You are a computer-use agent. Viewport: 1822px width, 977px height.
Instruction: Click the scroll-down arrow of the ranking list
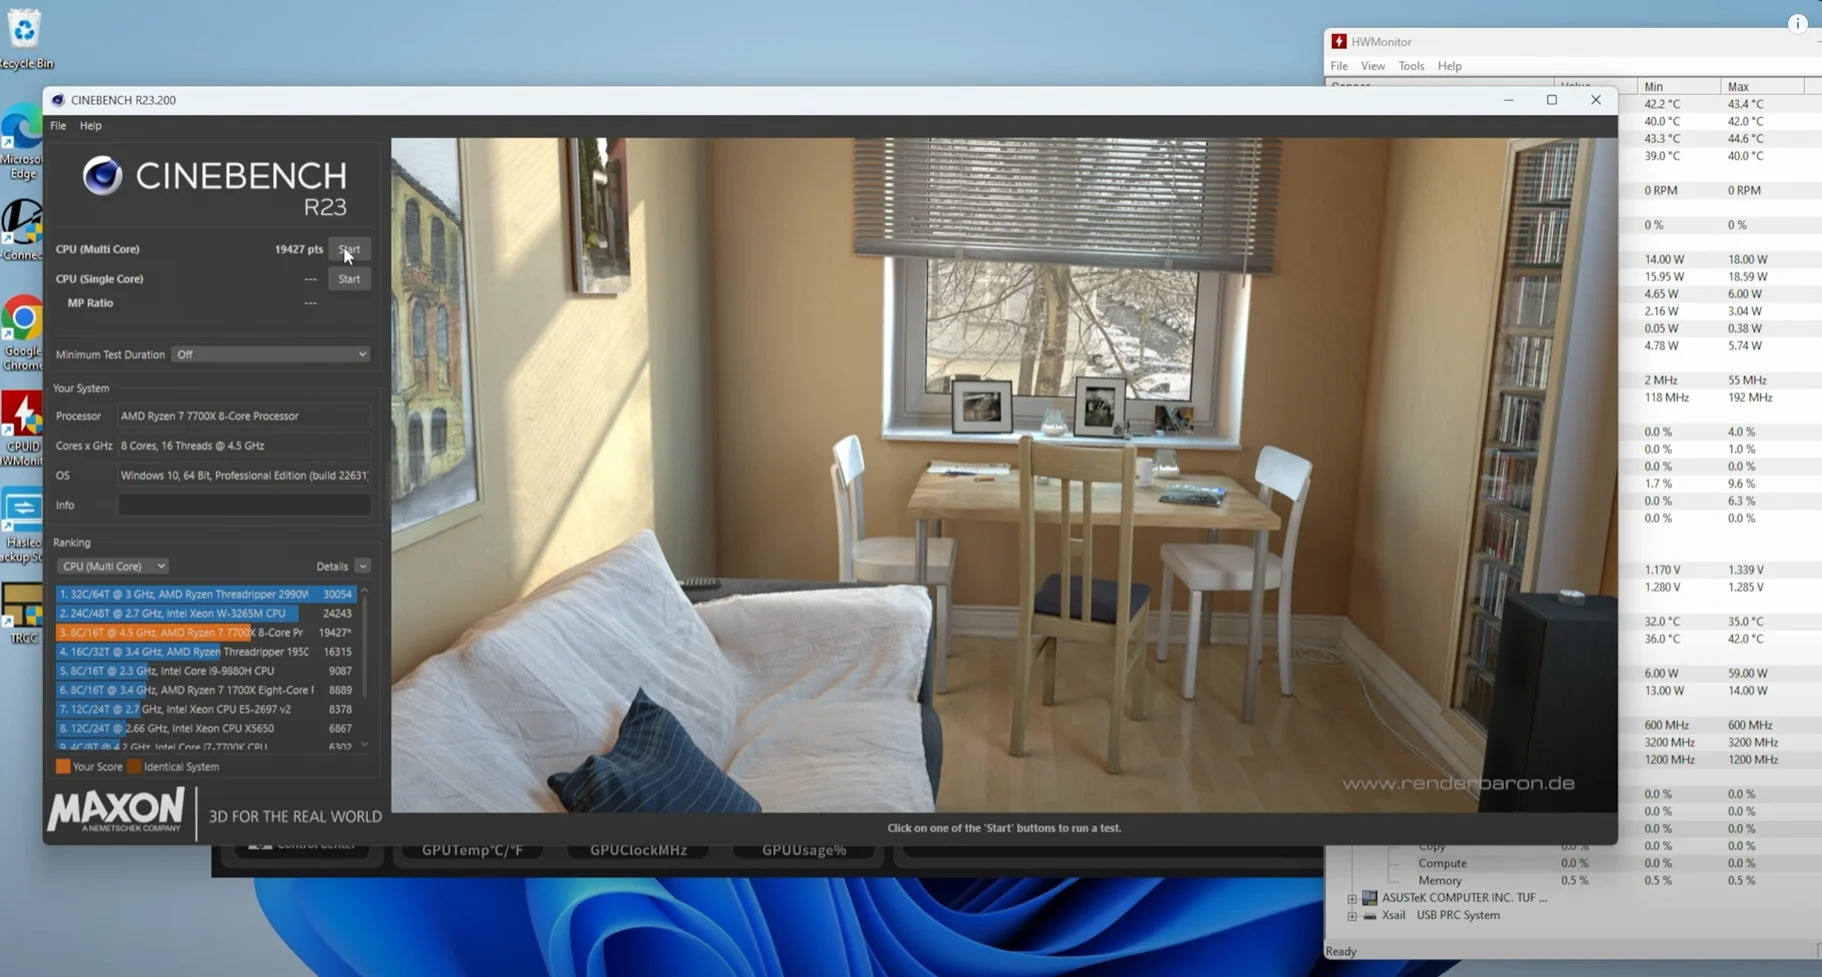point(364,745)
